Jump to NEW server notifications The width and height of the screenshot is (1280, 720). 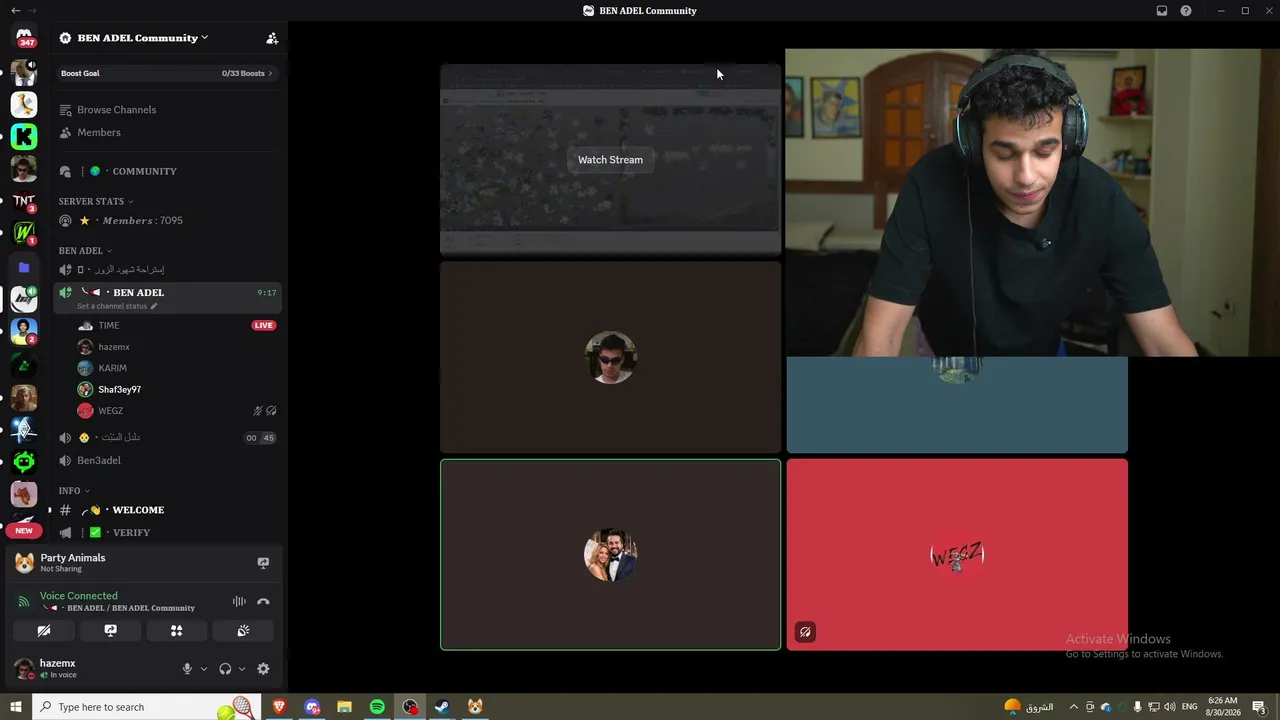[x=24, y=530]
